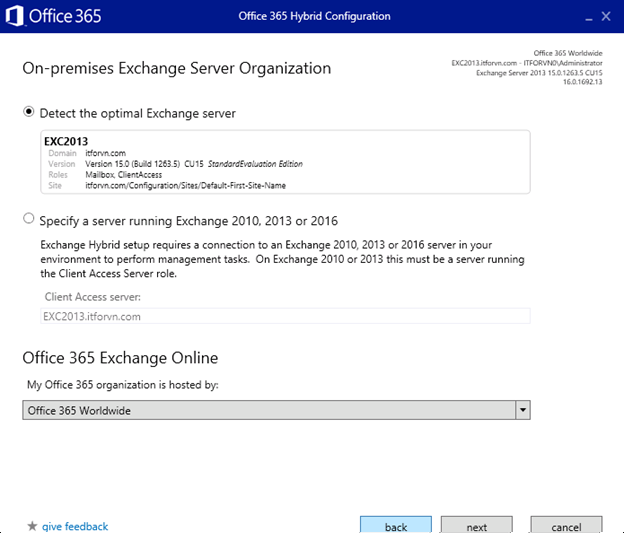The height and width of the screenshot is (533, 631).
Task: Choose Specify a server running Exchange option
Action: click(x=29, y=220)
